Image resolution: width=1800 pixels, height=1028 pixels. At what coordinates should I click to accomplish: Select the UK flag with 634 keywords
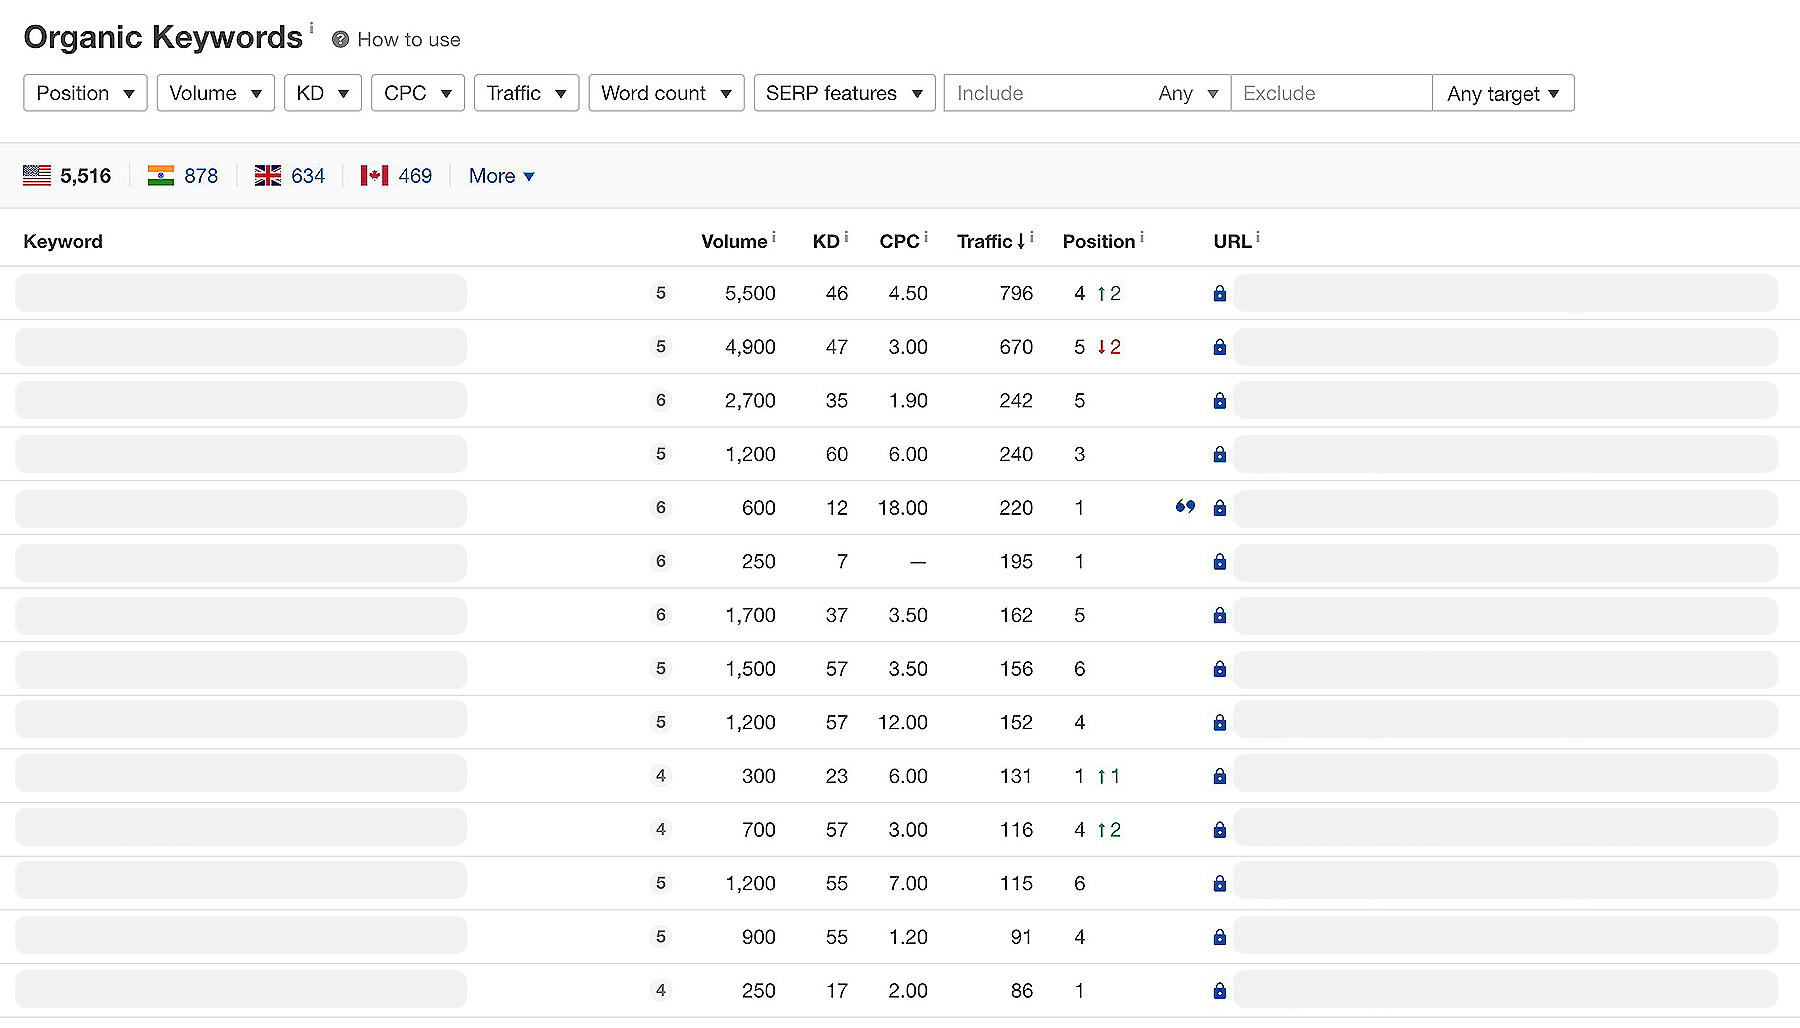268,176
